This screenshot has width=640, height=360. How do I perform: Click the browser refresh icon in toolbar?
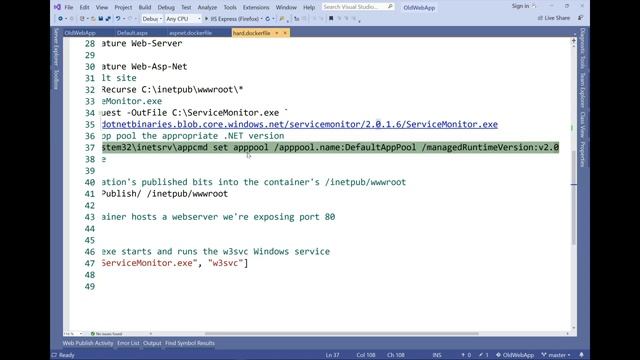point(268,19)
